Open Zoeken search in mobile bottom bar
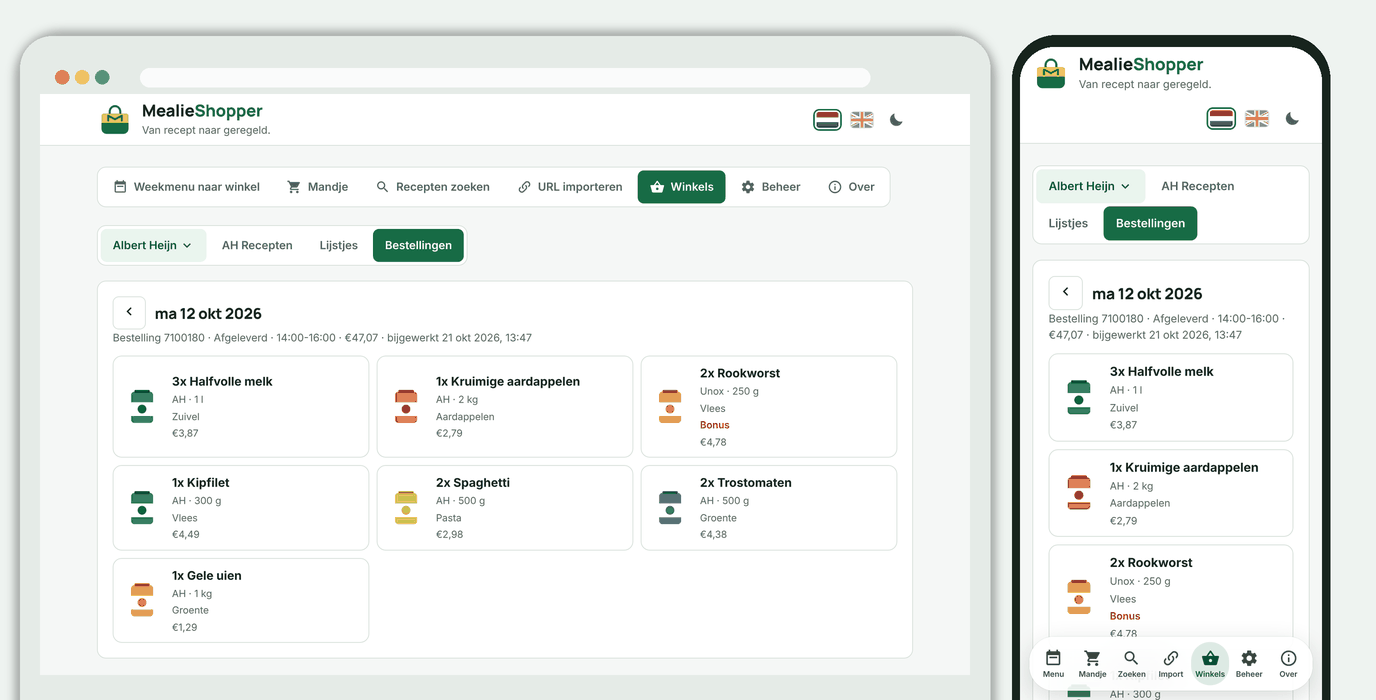This screenshot has height=700, width=1376. click(1131, 664)
